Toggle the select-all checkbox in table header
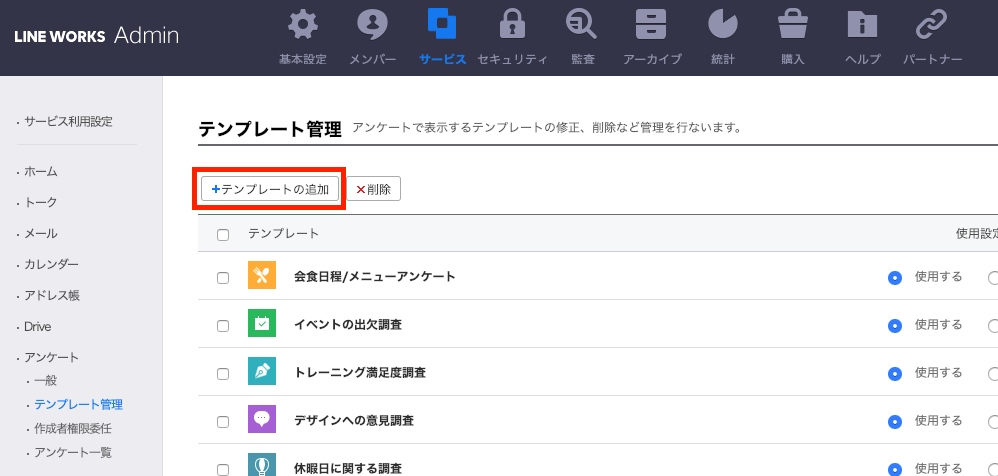This screenshot has width=998, height=476. point(223,235)
